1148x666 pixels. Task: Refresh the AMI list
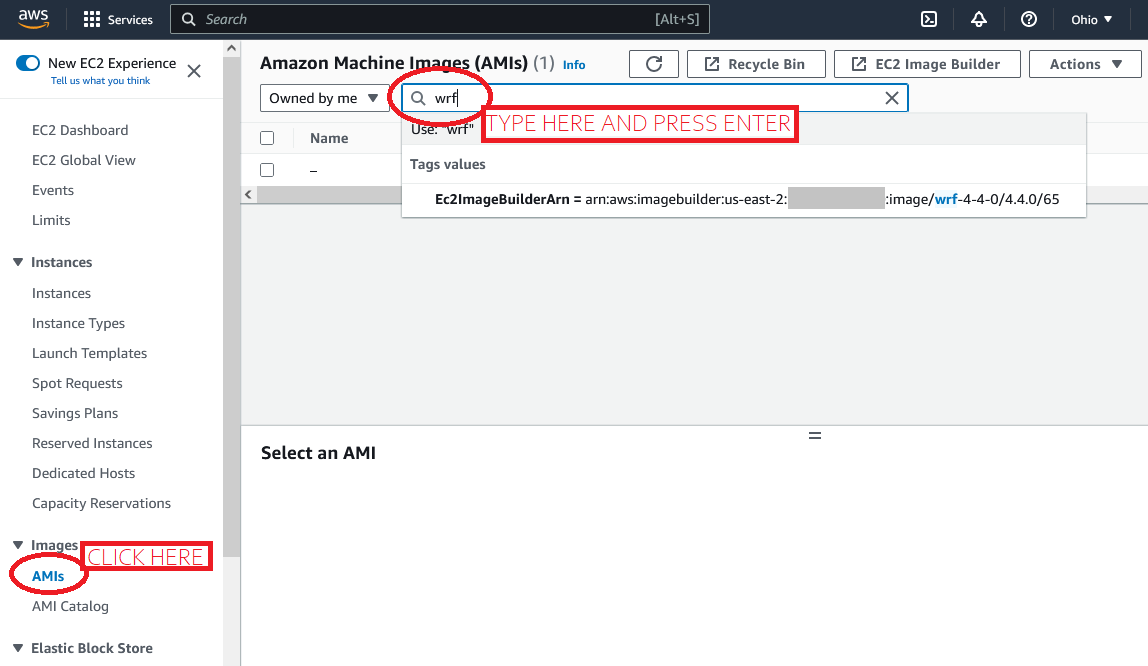[654, 64]
